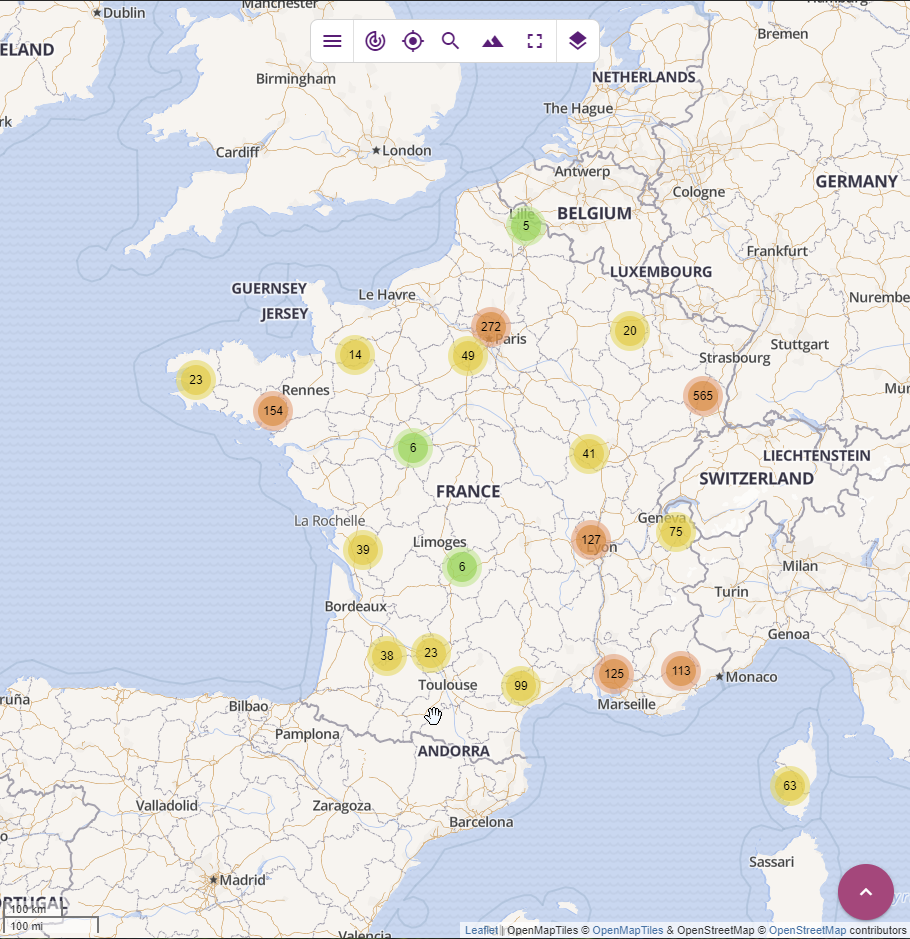The width and height of the screenshot is (910, 939).
Task: Expand the 75 cluster near Geneva
Action: pos(676,532)
